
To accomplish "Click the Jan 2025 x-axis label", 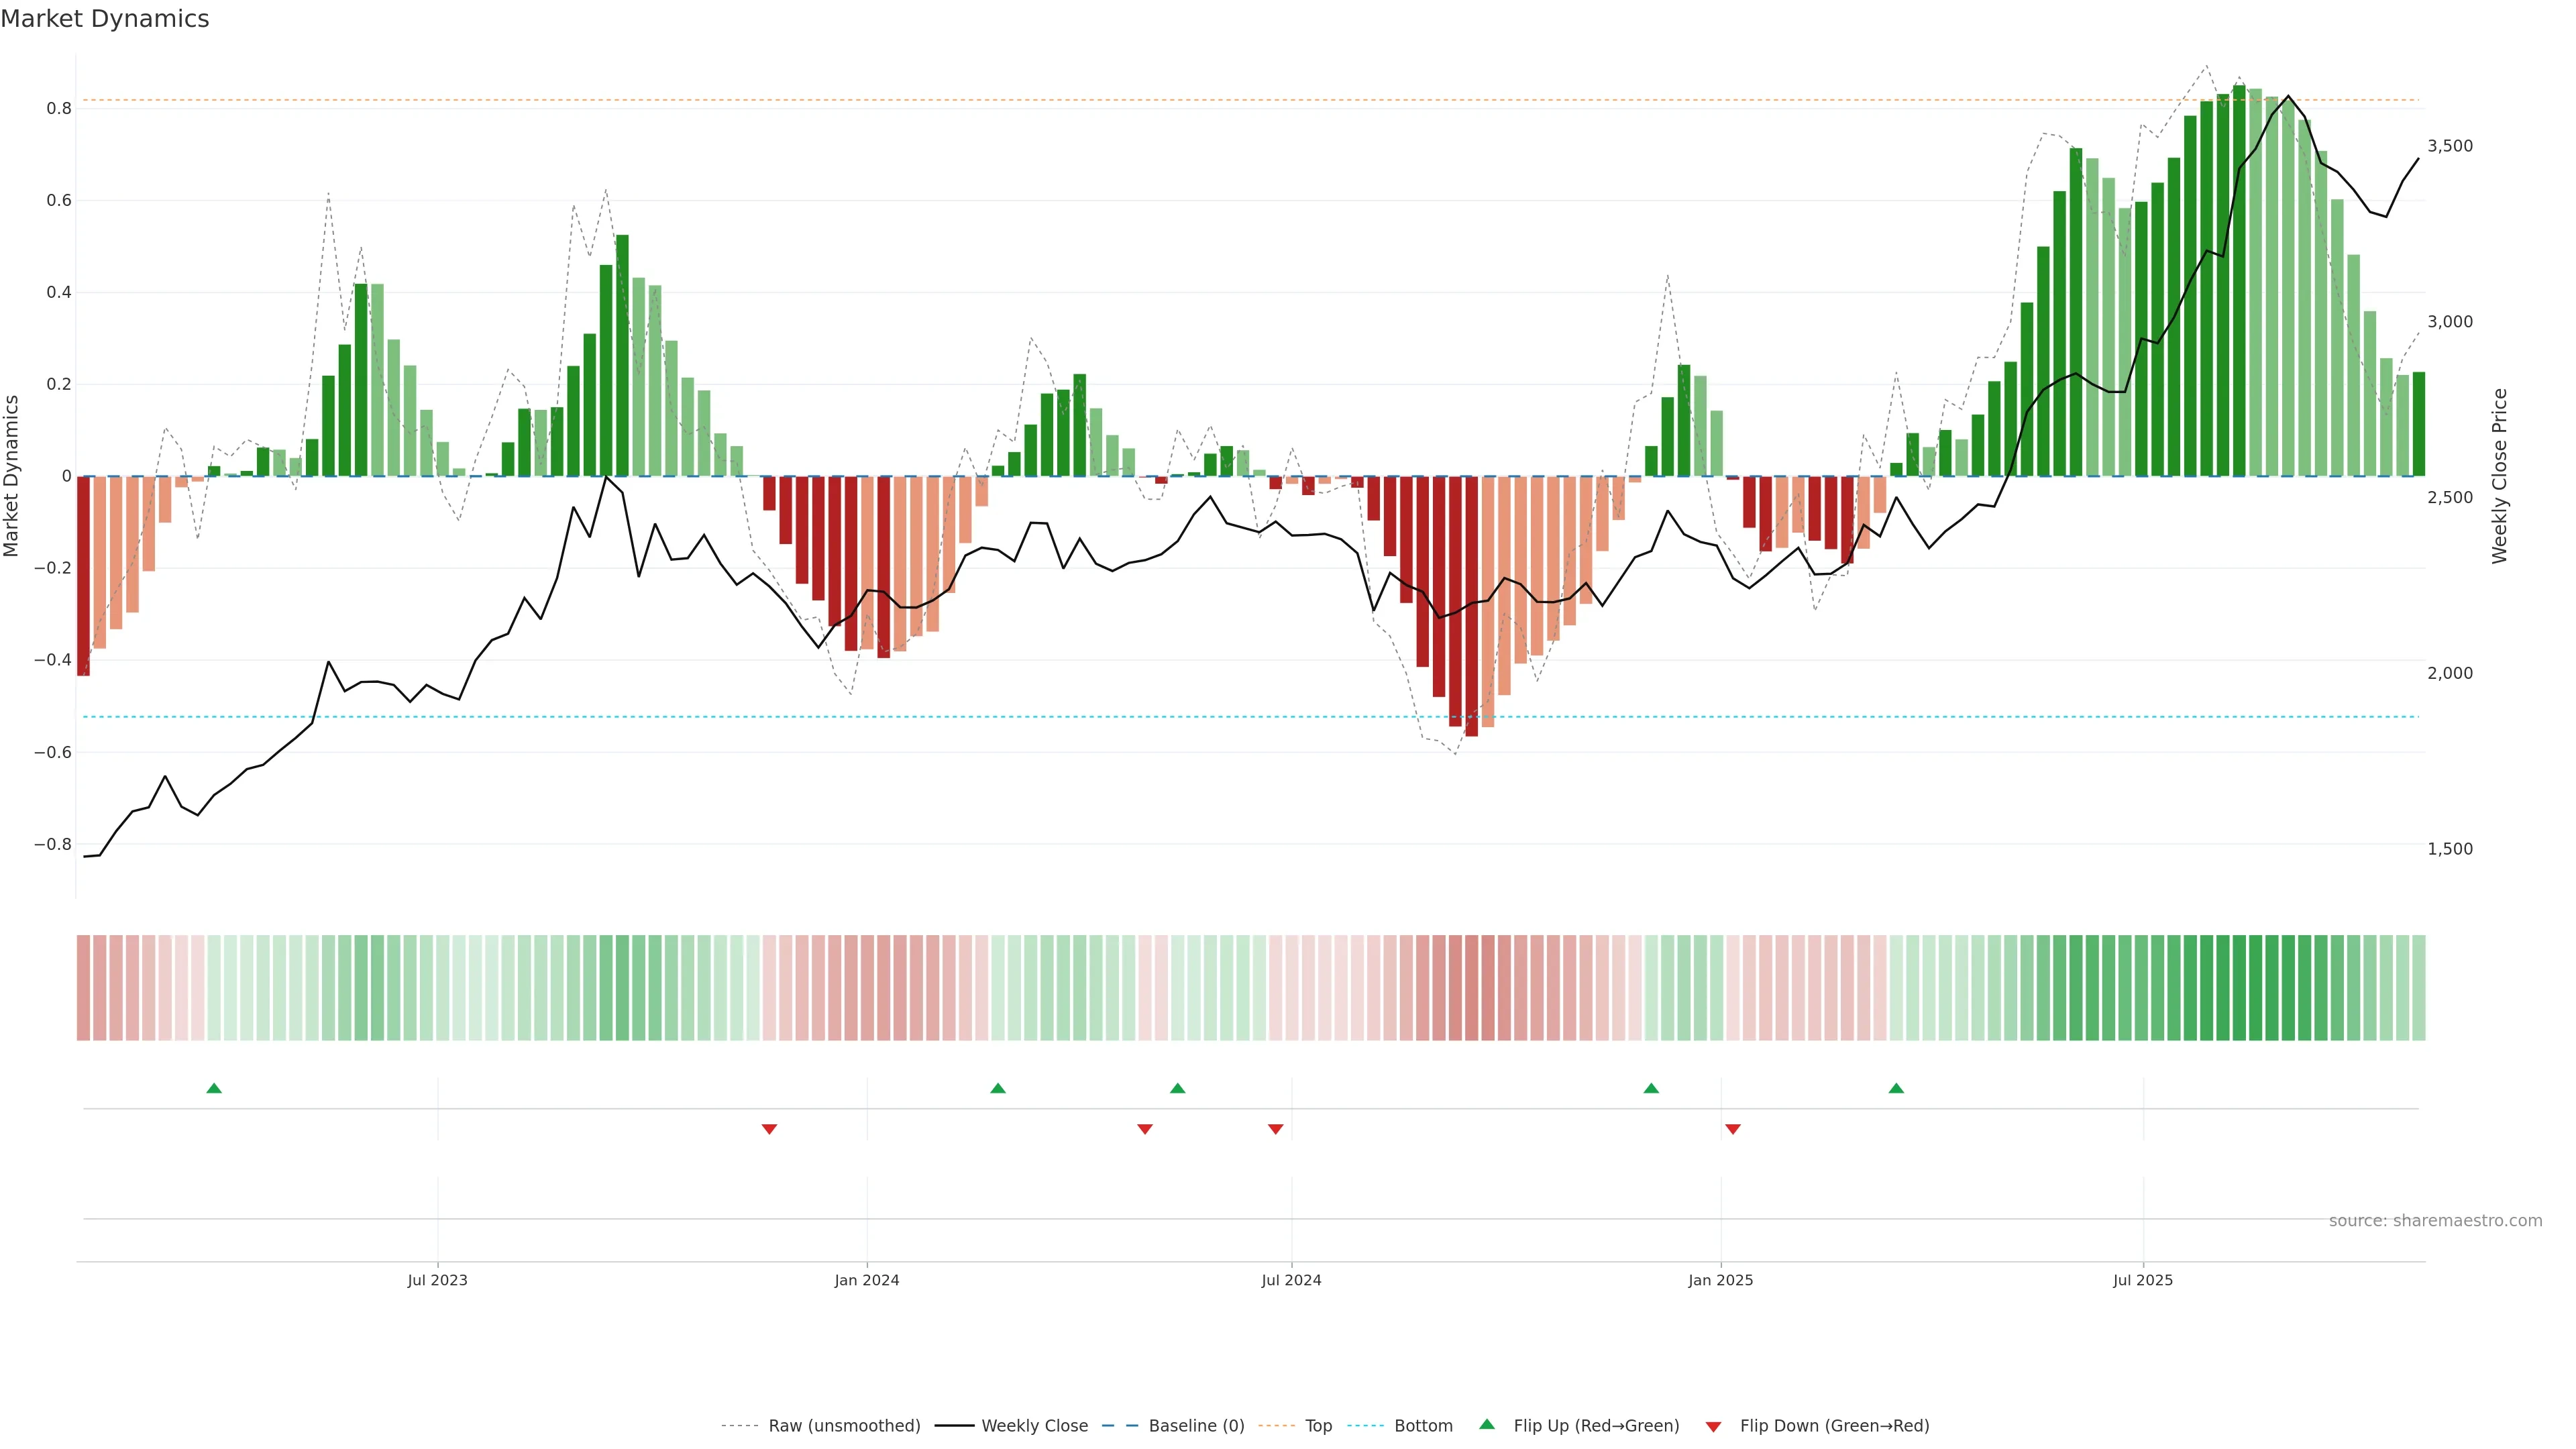I will tap(1720, 1280).
